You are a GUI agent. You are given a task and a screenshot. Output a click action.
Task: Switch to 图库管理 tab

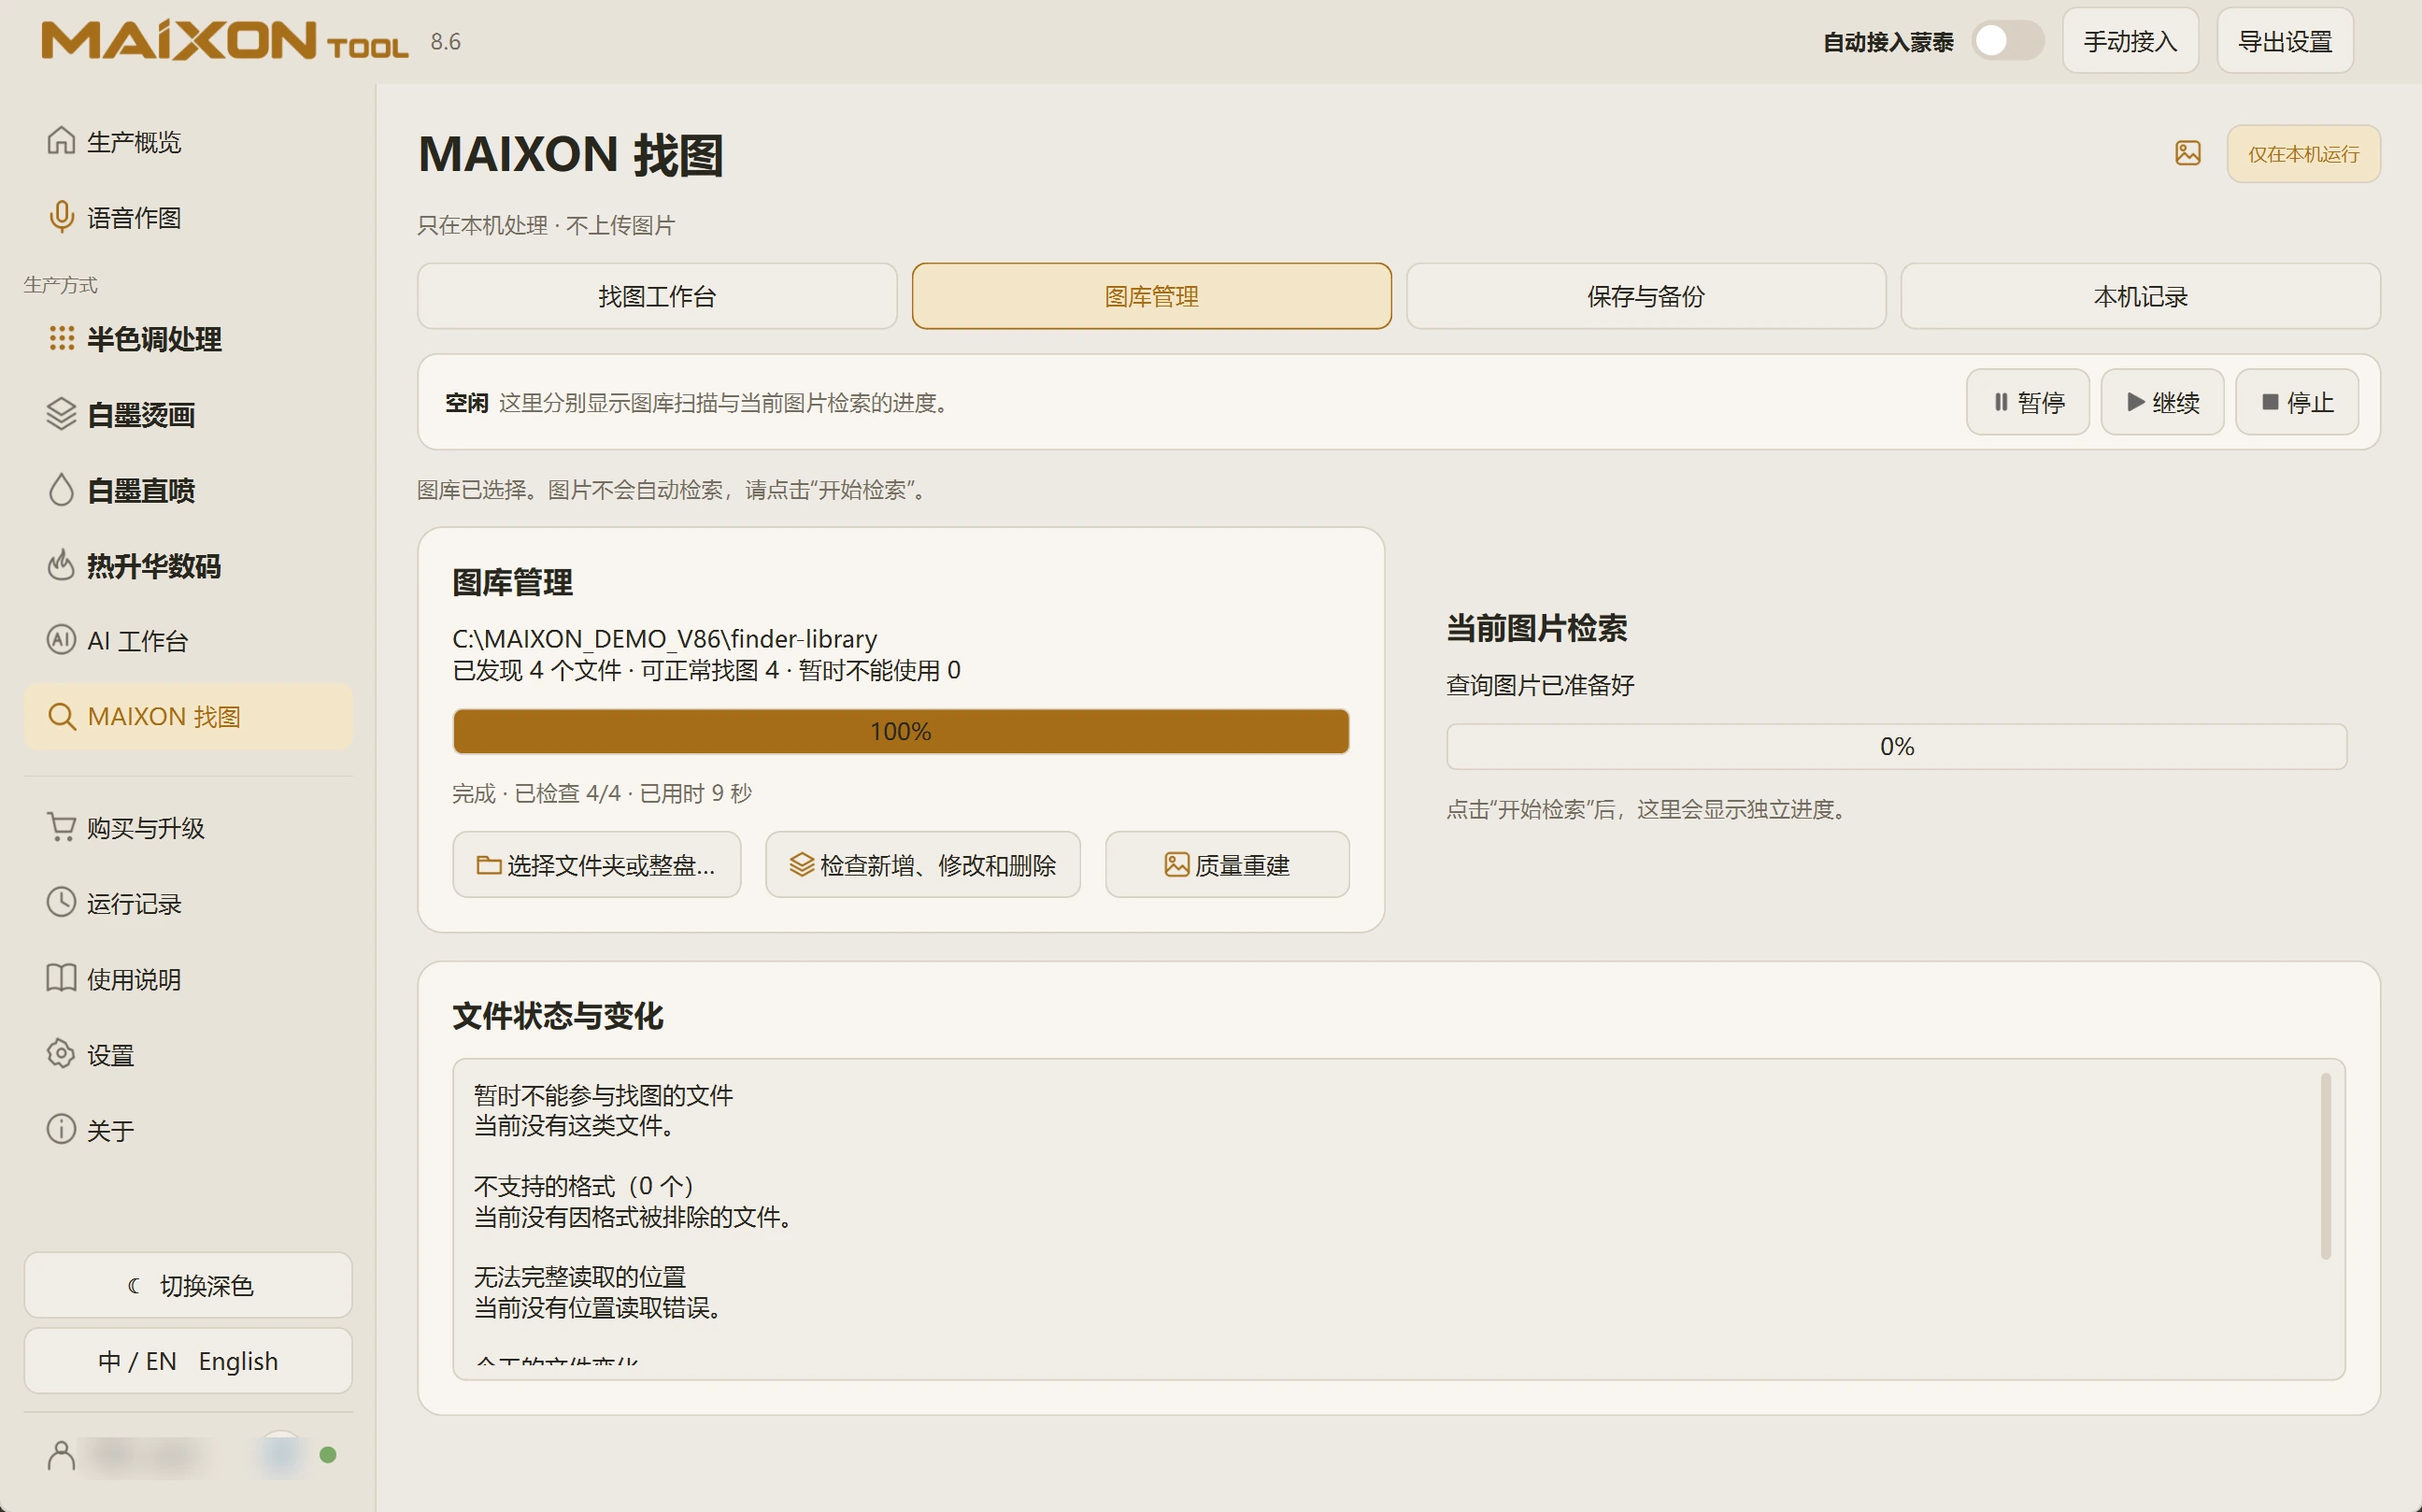coord(1151,296)
